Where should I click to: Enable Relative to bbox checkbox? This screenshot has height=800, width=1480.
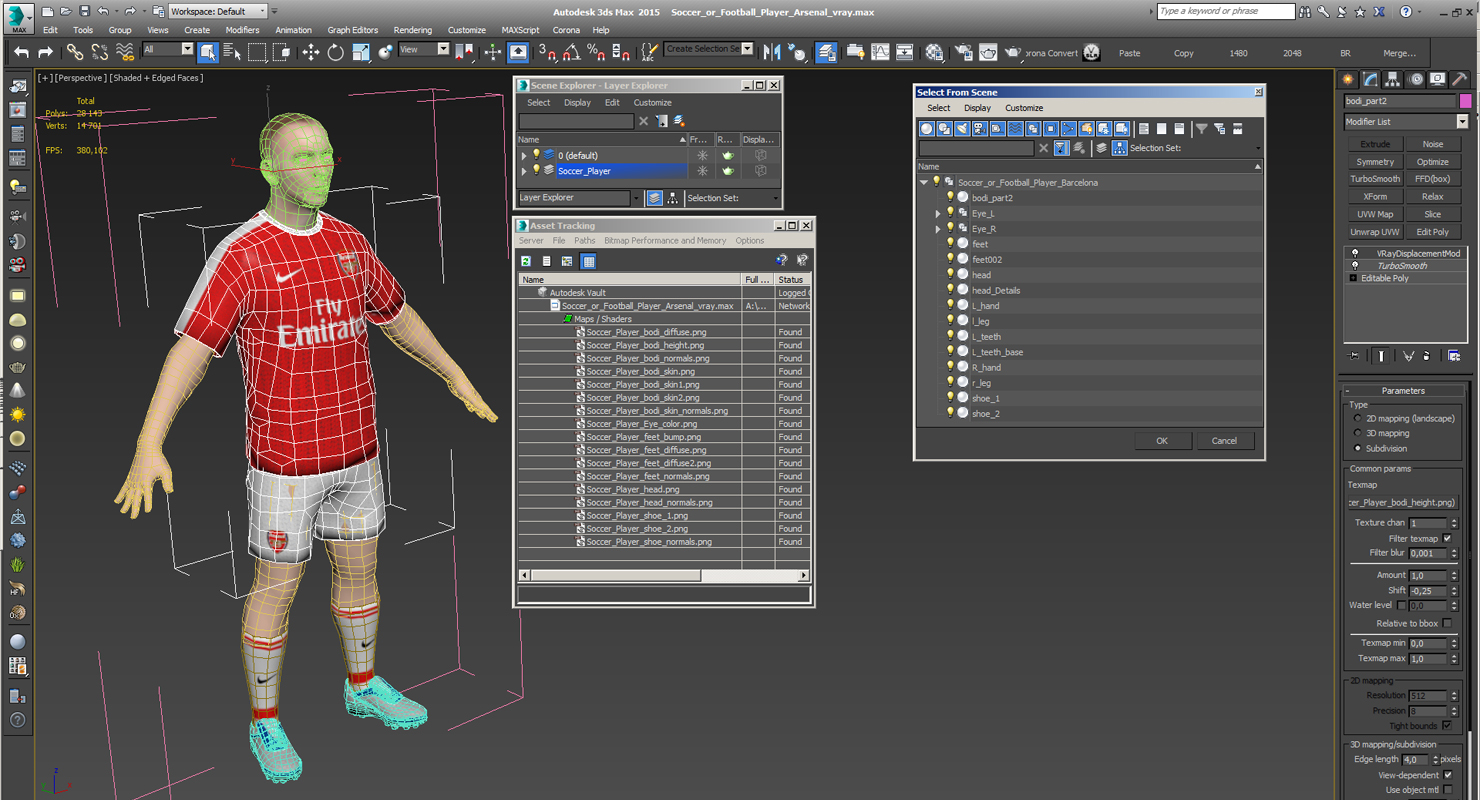1447,624
